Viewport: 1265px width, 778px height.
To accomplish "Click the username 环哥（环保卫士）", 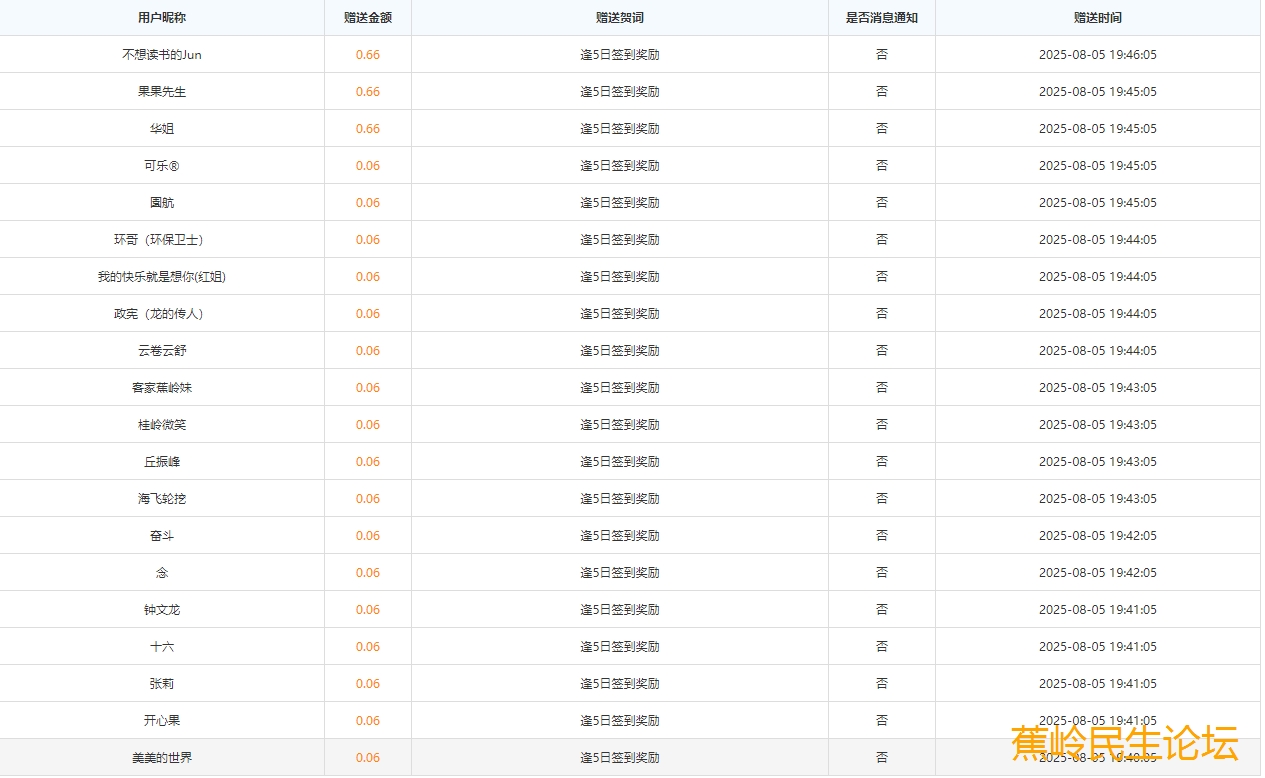I will tap(161, 240).
